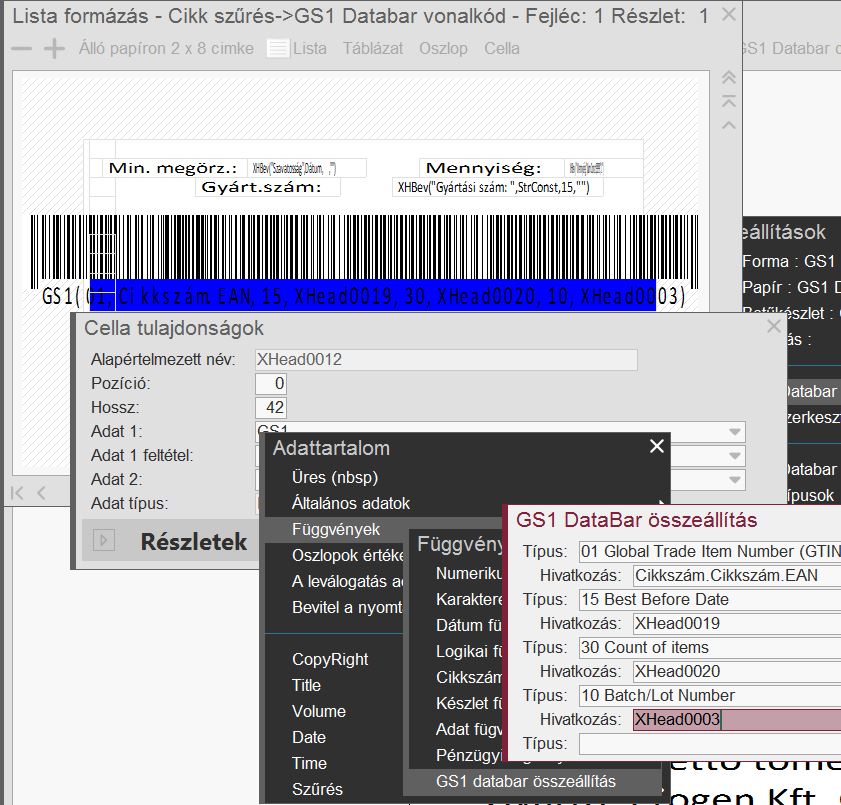Click the highlighted Hivatkozás field XHead0003
Screen dimensions: 841x805
(x=736, y=720)
